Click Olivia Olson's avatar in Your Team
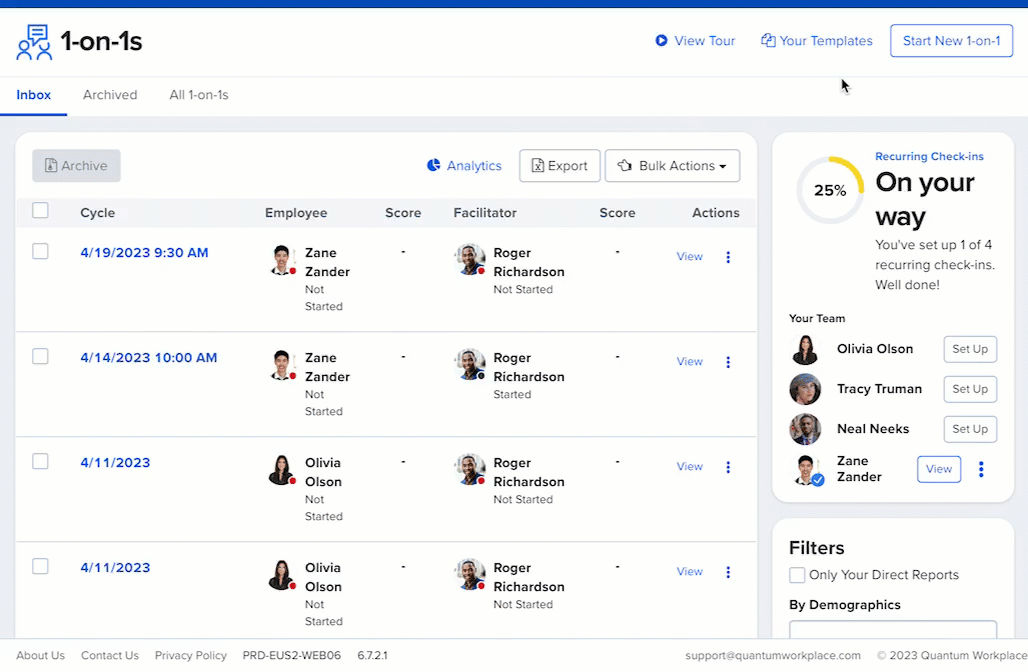This screenshot has height=672, width=1028. tap(805, 349)
